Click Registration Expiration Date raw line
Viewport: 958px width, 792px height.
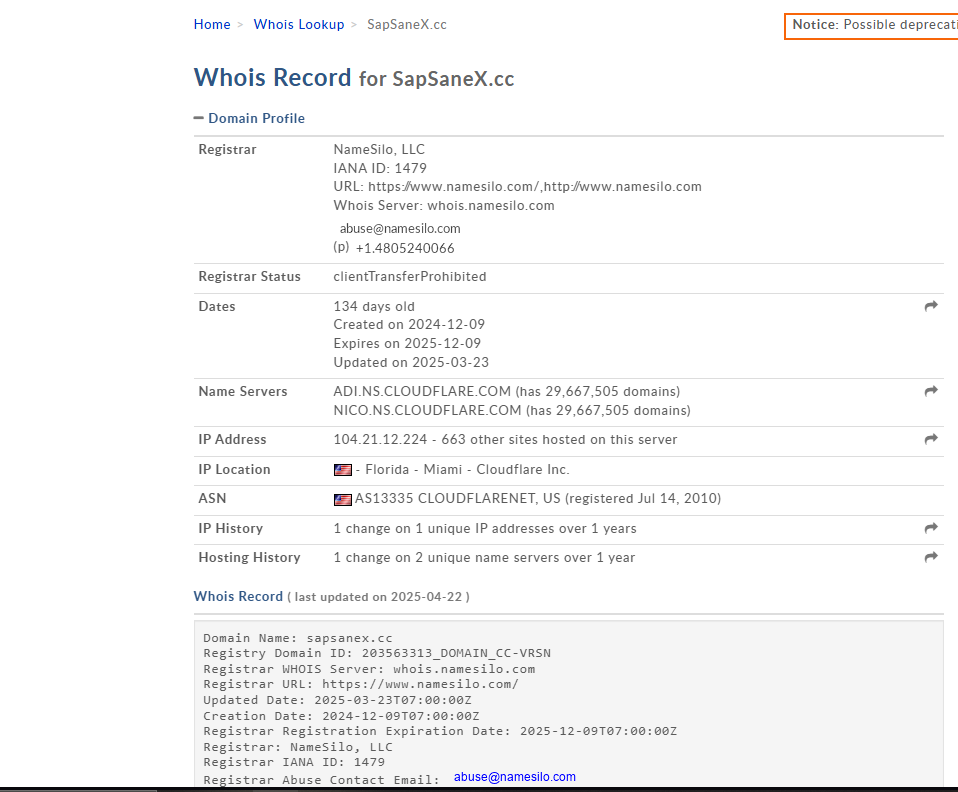pos(440,732)
